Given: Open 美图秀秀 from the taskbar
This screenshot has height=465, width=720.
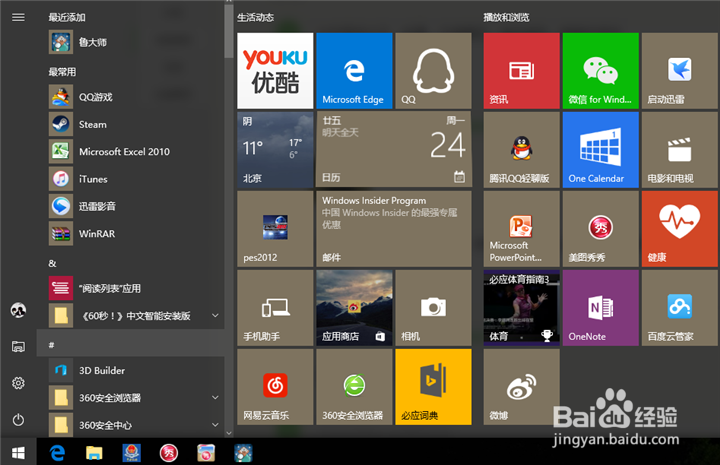Looking at the screenshot, I should (169, 453).
